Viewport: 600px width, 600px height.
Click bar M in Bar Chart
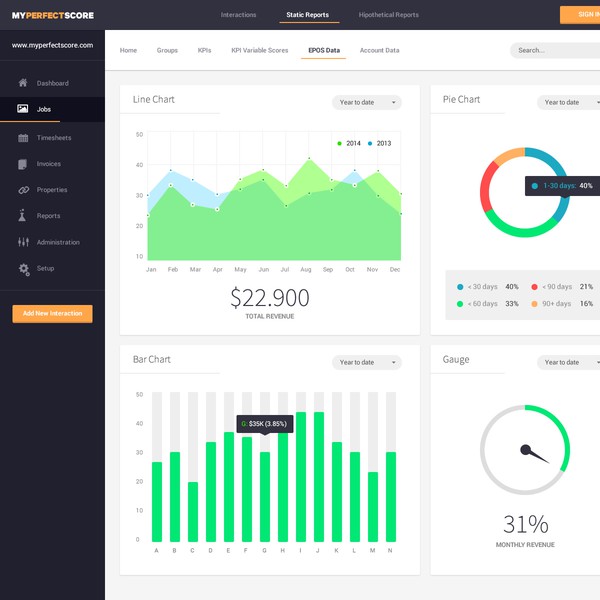(373, 507)
